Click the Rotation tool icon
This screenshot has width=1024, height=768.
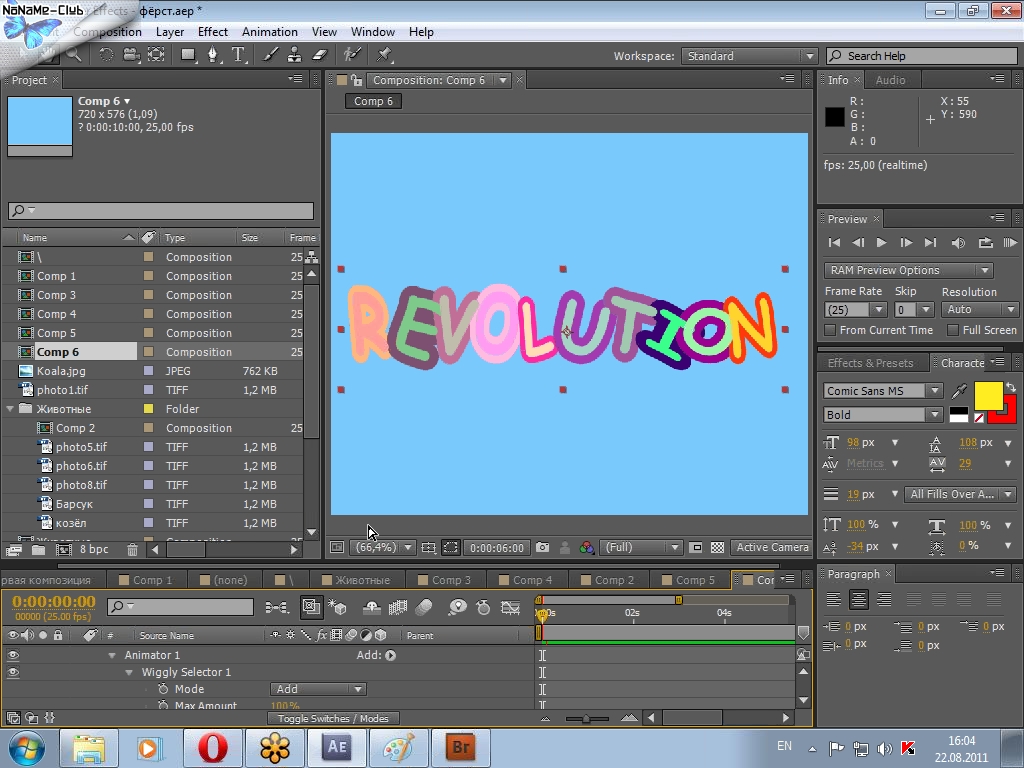(106, 55)
